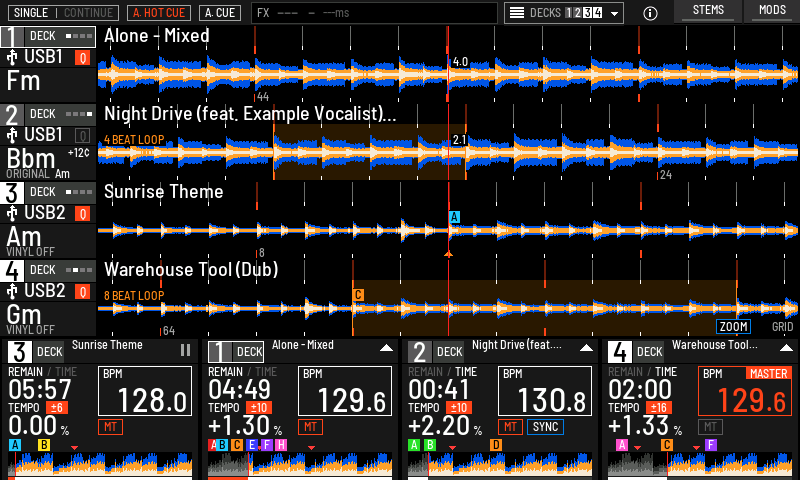
Task: Change tempo range ±10 on deck 2
Action: click(459, 408)
